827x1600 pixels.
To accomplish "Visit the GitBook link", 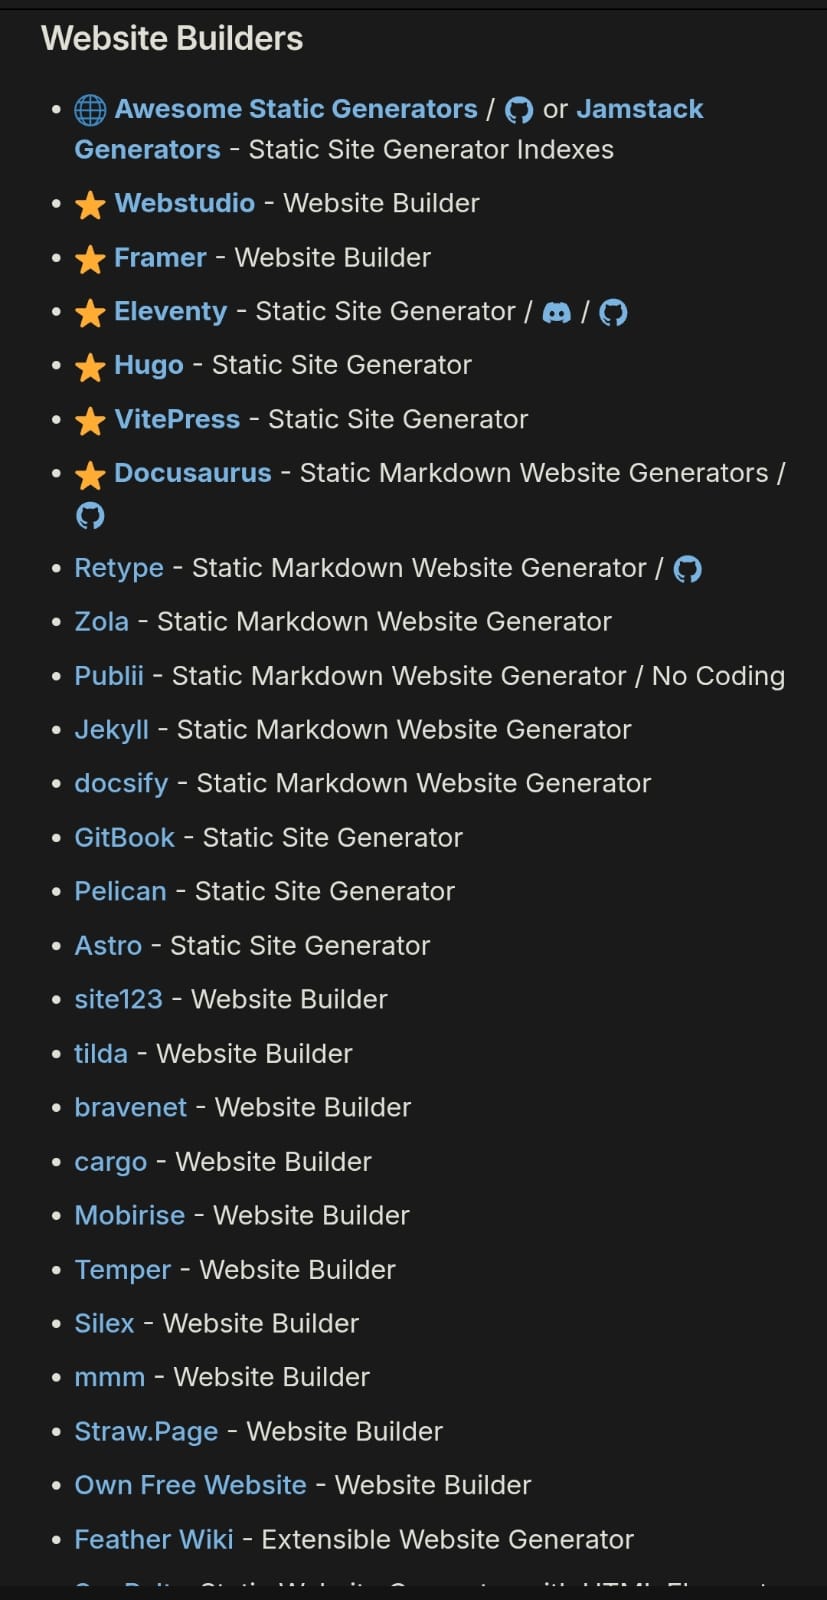I will [x=125, y=838].
